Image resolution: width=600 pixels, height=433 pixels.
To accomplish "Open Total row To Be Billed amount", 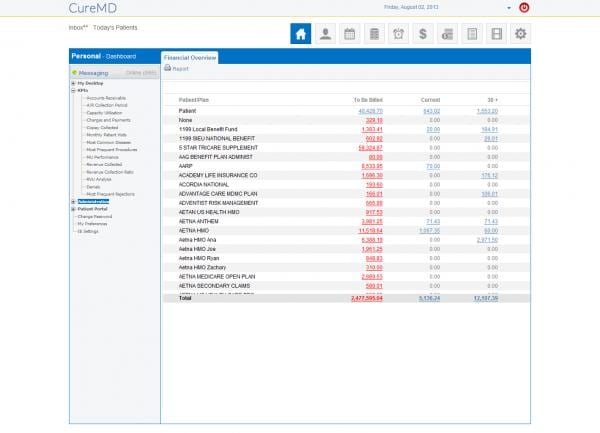I will pyautogui.click(x=367, y=298).
